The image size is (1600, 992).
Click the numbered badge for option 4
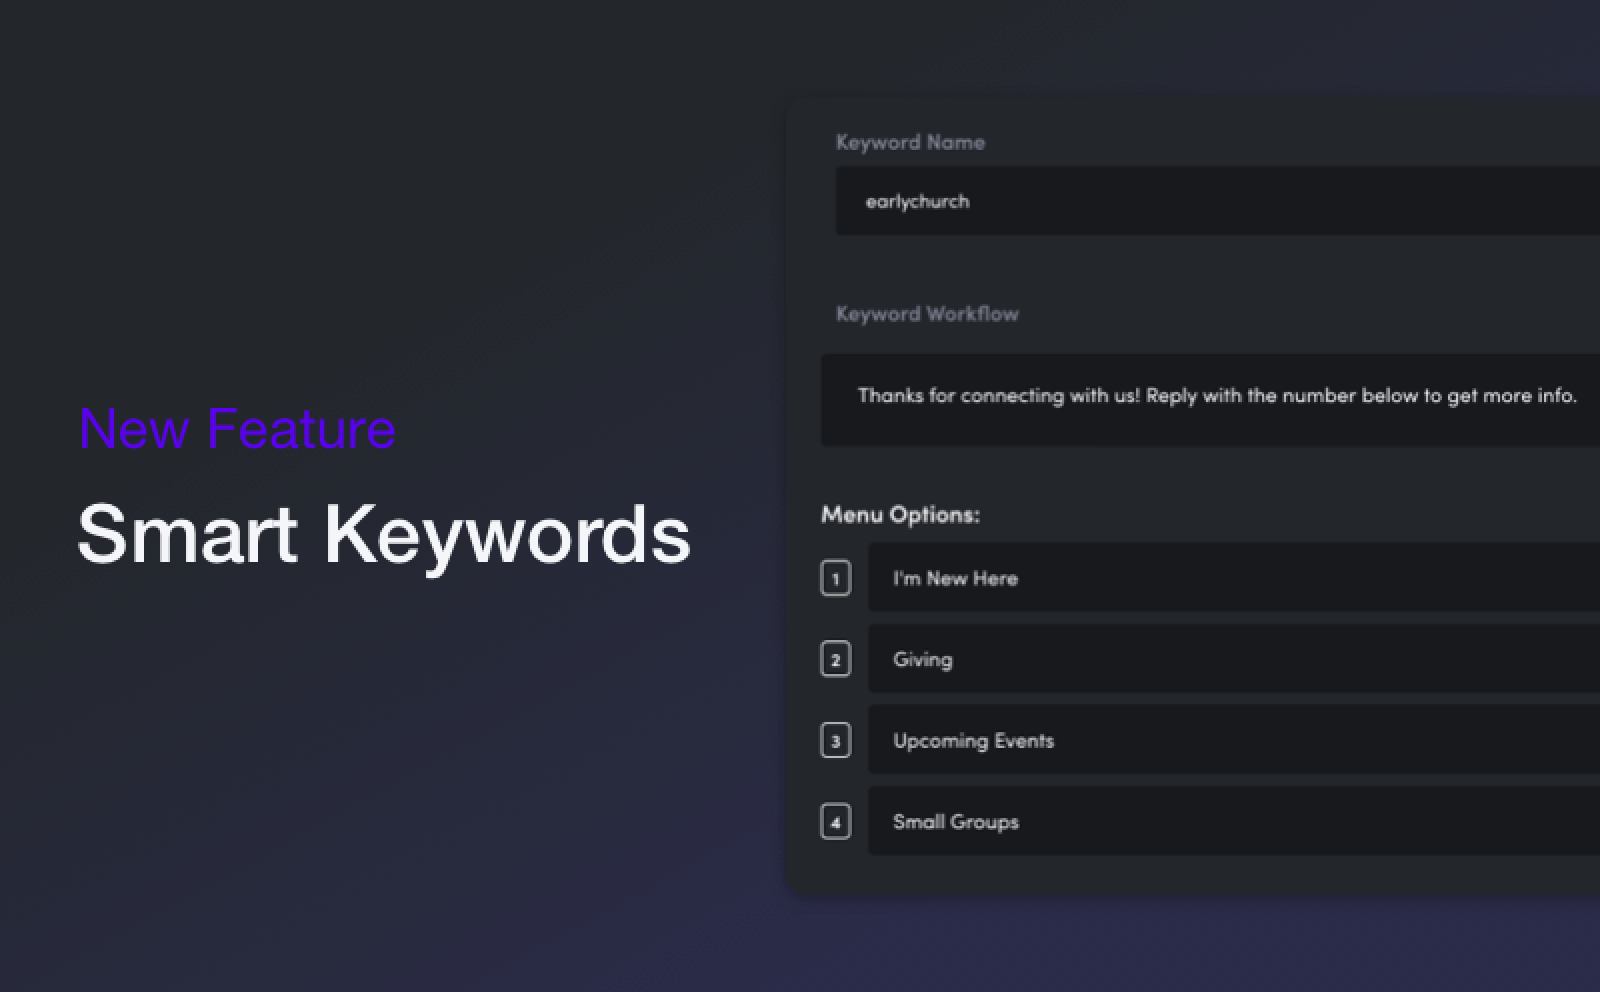click(x=835, y=821)
